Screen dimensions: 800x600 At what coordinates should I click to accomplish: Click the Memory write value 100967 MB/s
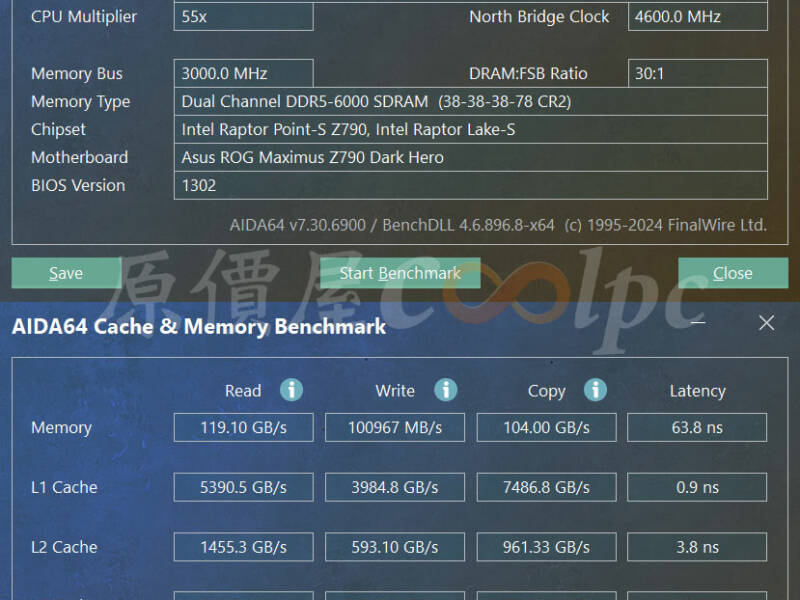click(395, 428)
